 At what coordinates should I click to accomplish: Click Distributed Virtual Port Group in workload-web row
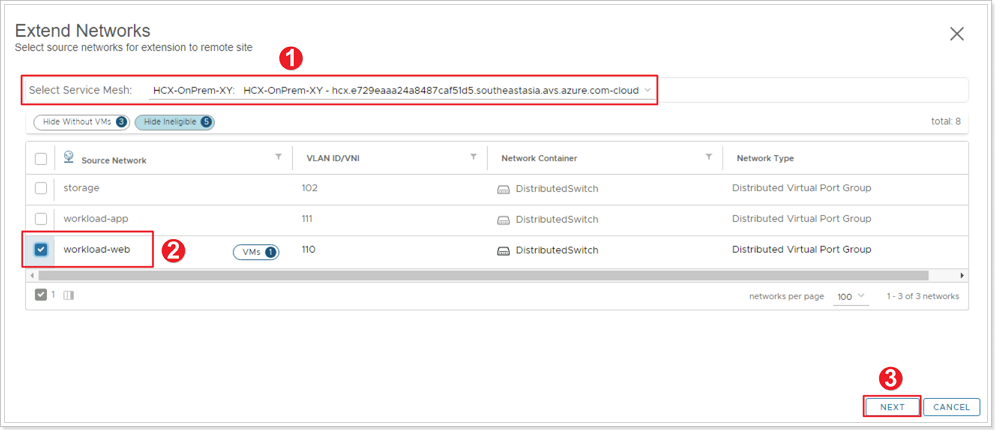click(x=801, y=249)
